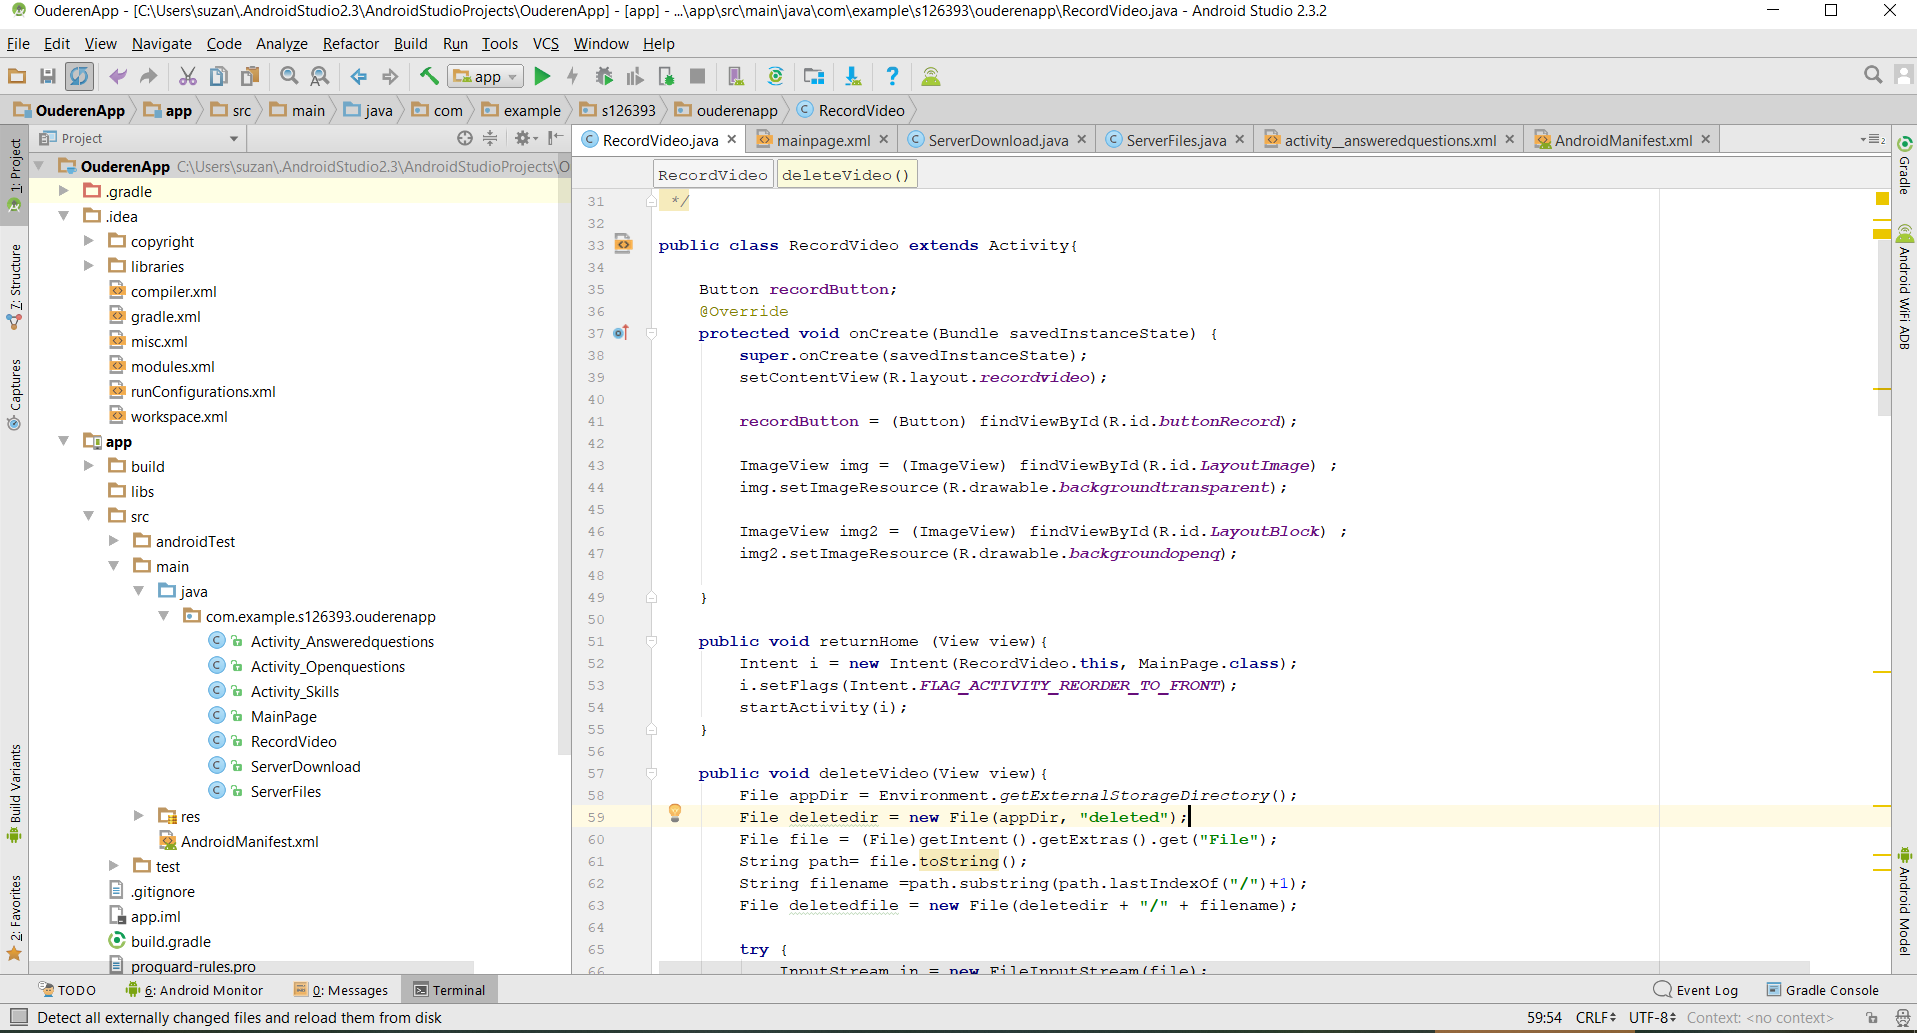
Task: Open the Search Everywhere magnifier icon
Action: click(x=1873, y=75)
